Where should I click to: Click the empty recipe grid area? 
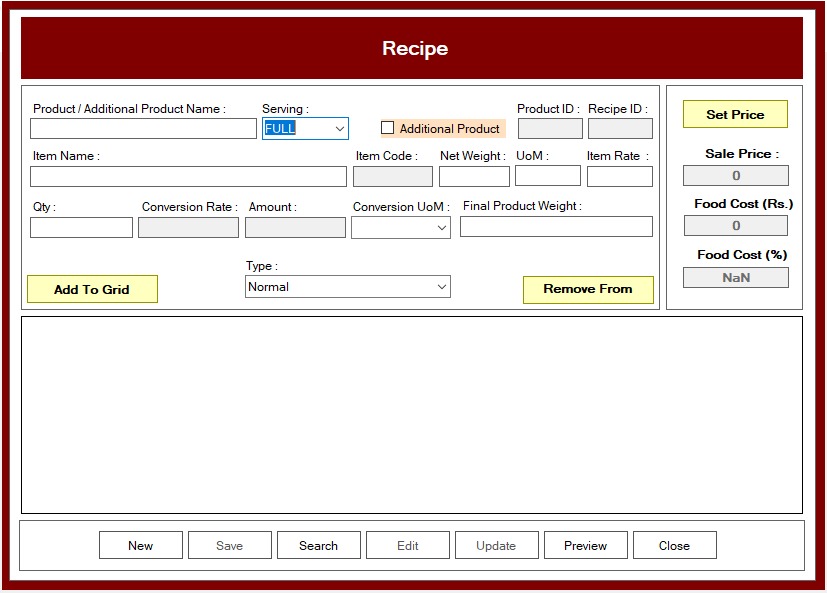[411, 415]
